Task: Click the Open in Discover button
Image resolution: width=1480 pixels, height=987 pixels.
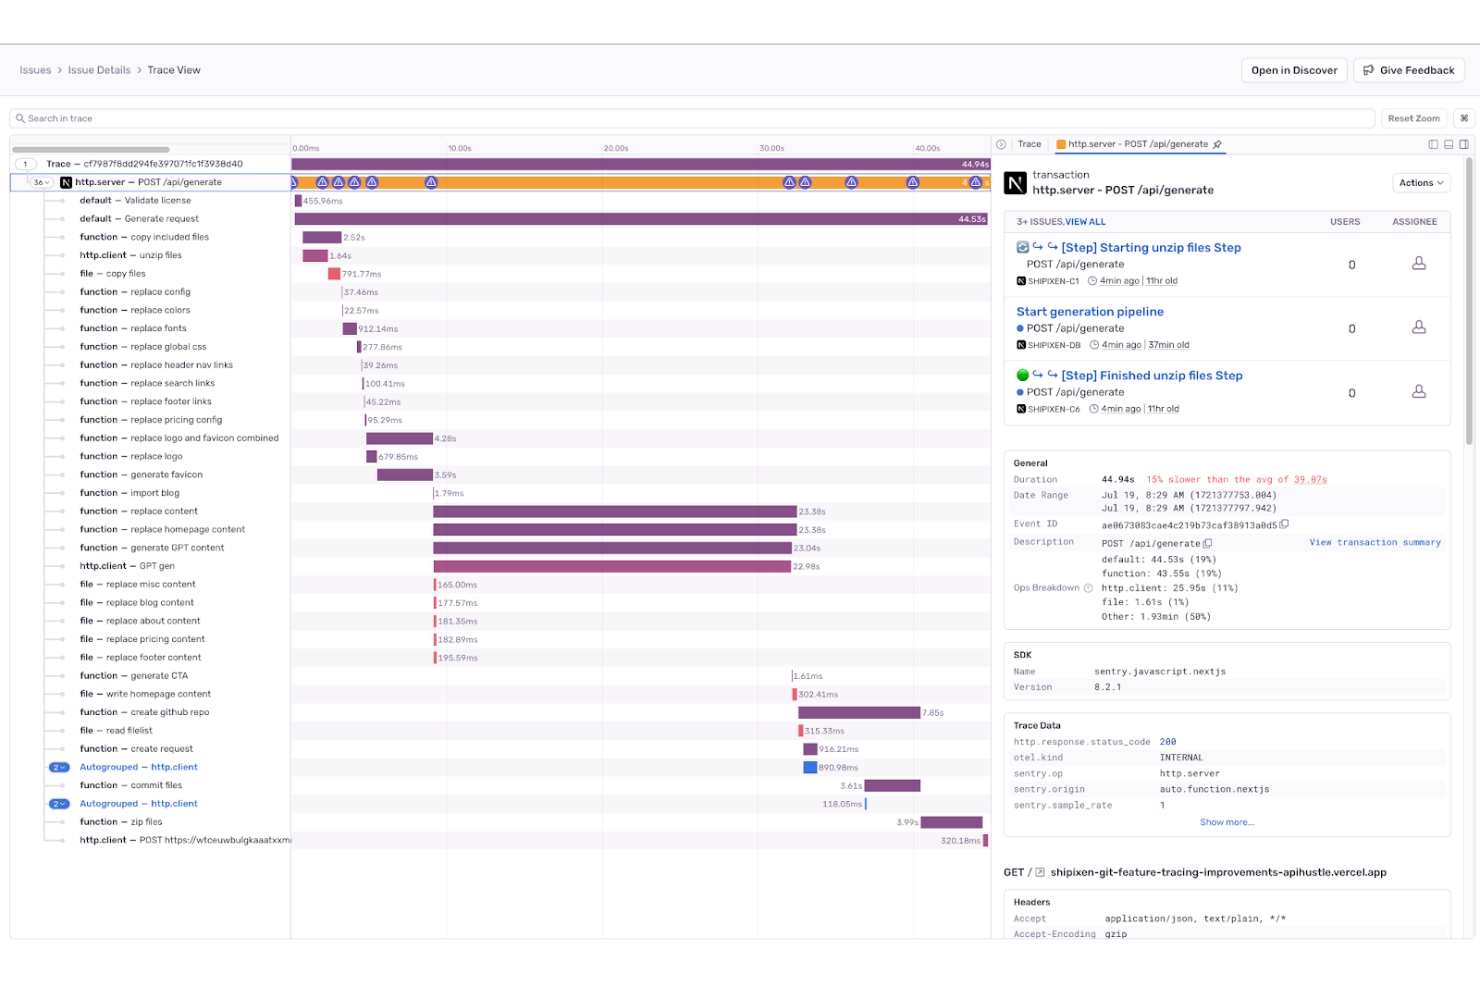Action: [1294, 70]
